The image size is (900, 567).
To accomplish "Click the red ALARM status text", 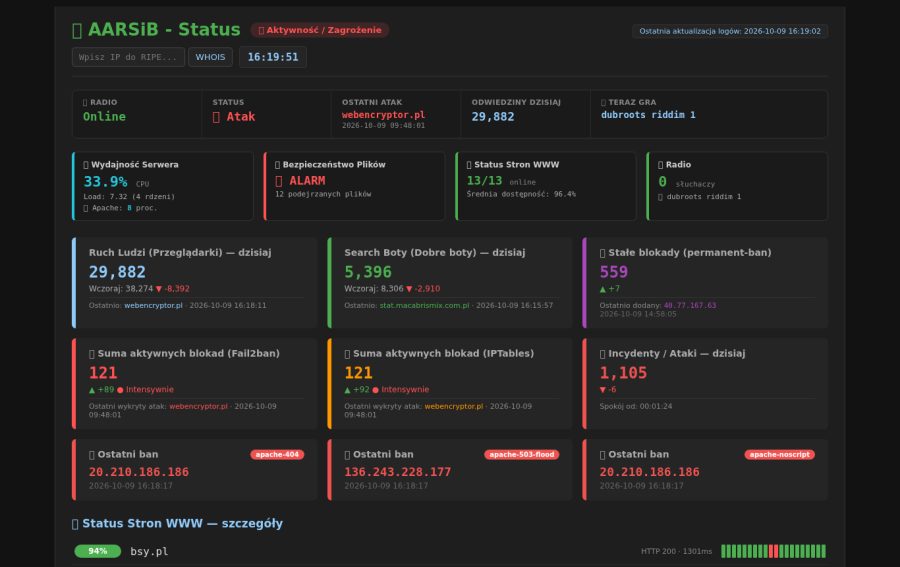I will point(307,180).
